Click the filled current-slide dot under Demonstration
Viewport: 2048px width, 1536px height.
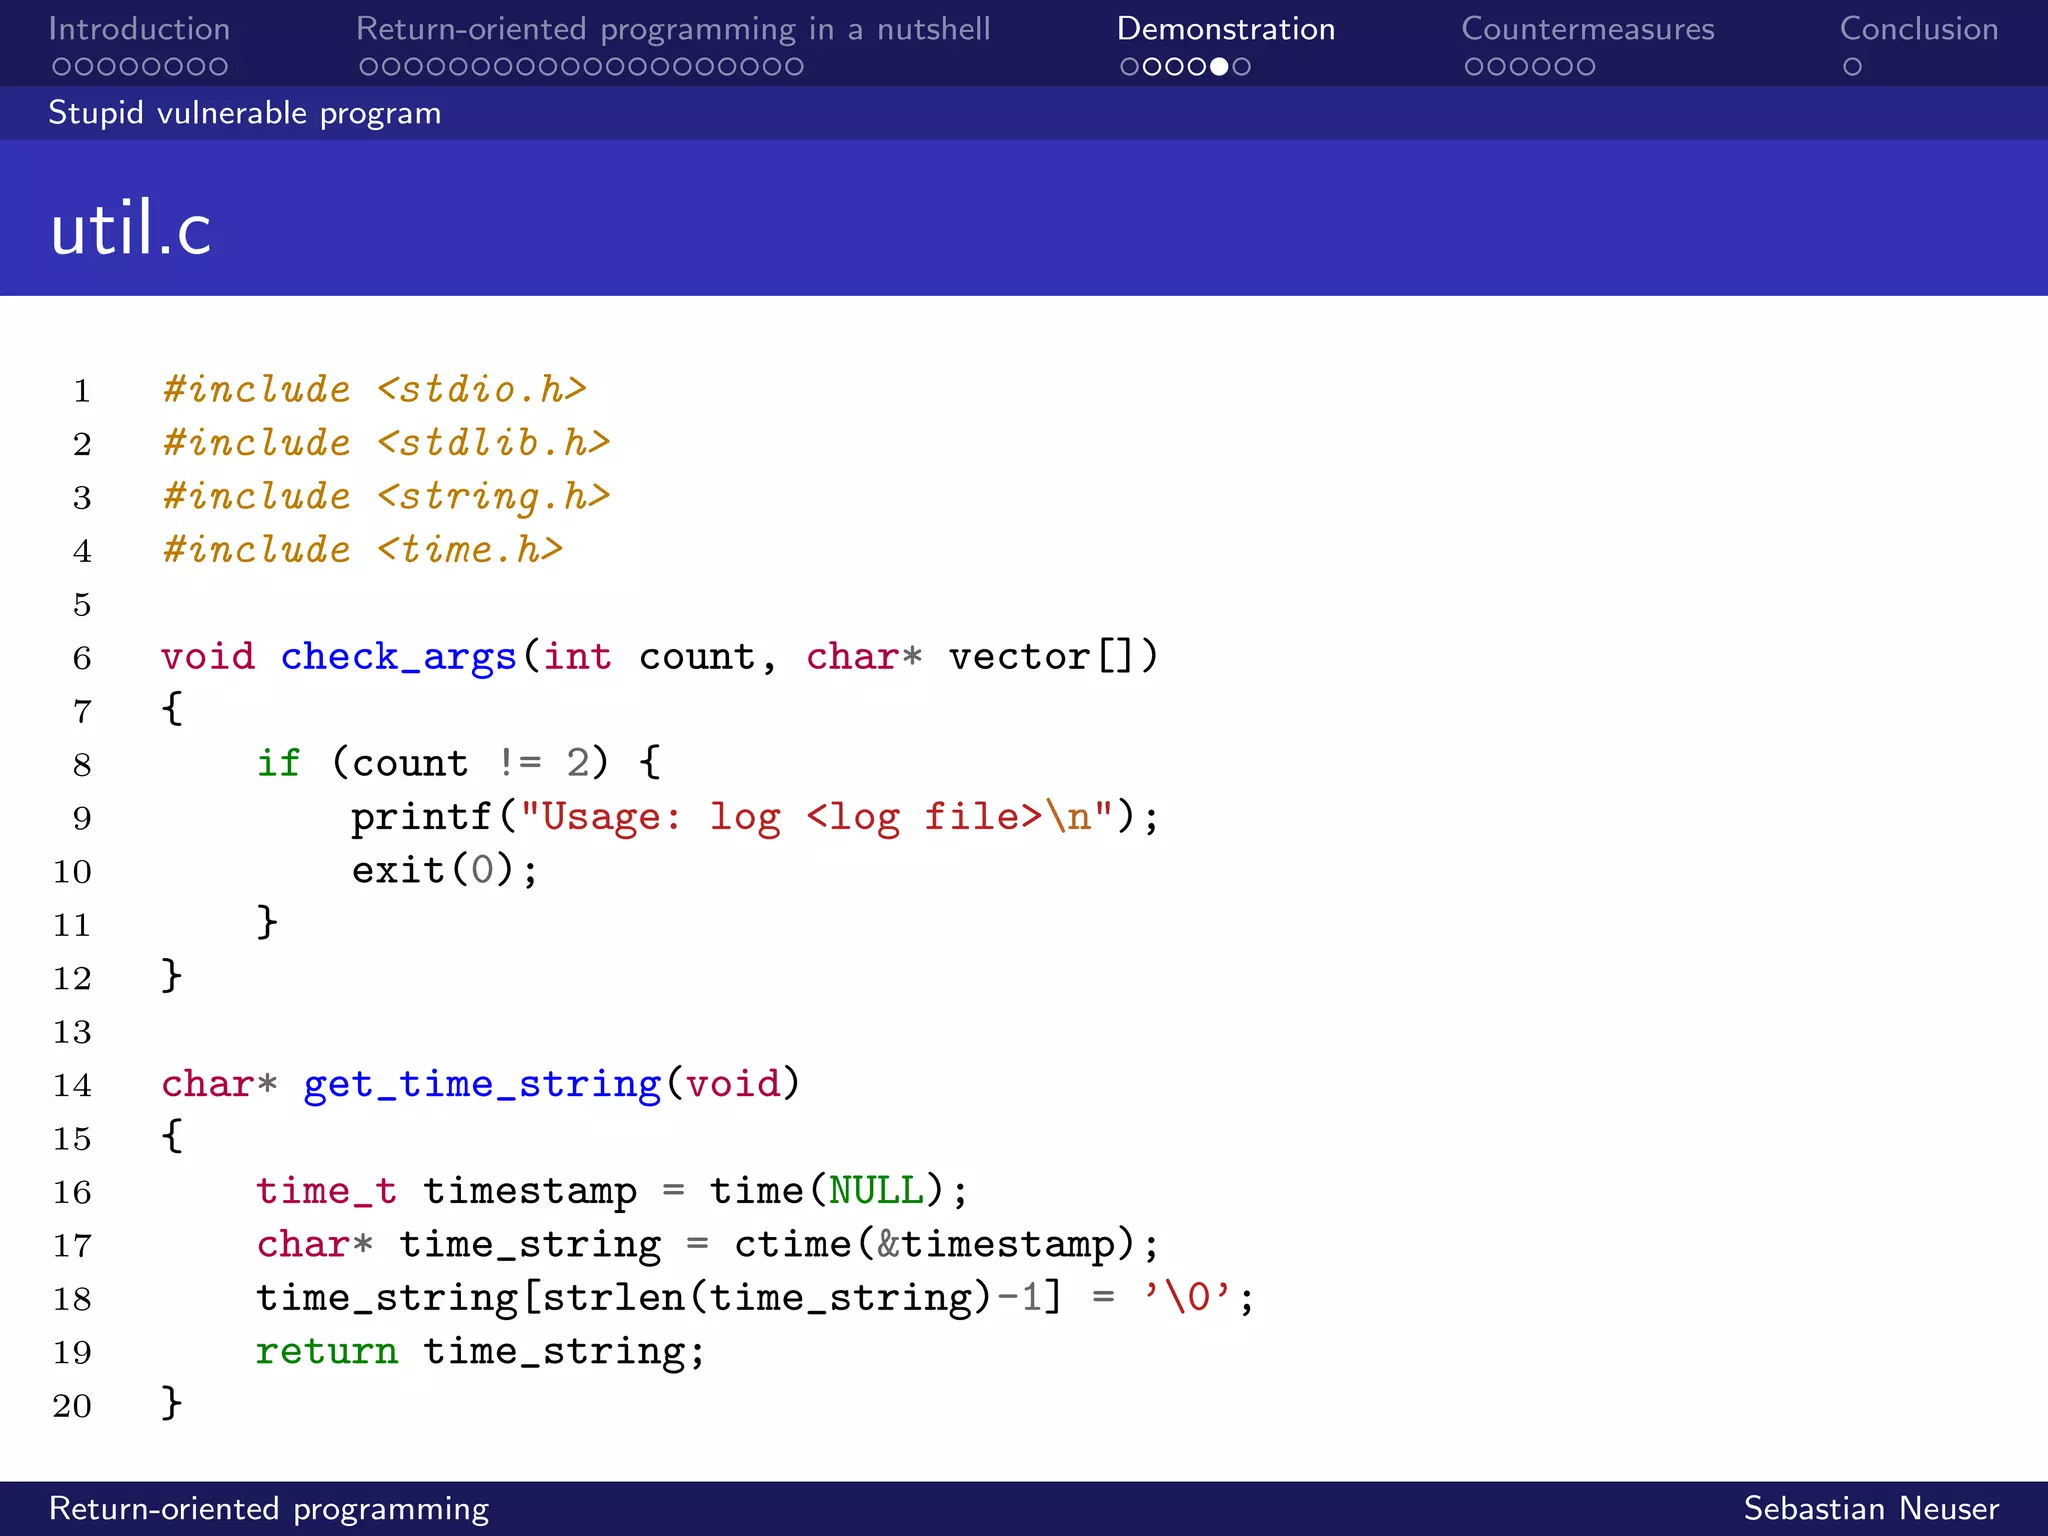[x=1219, y=67]
